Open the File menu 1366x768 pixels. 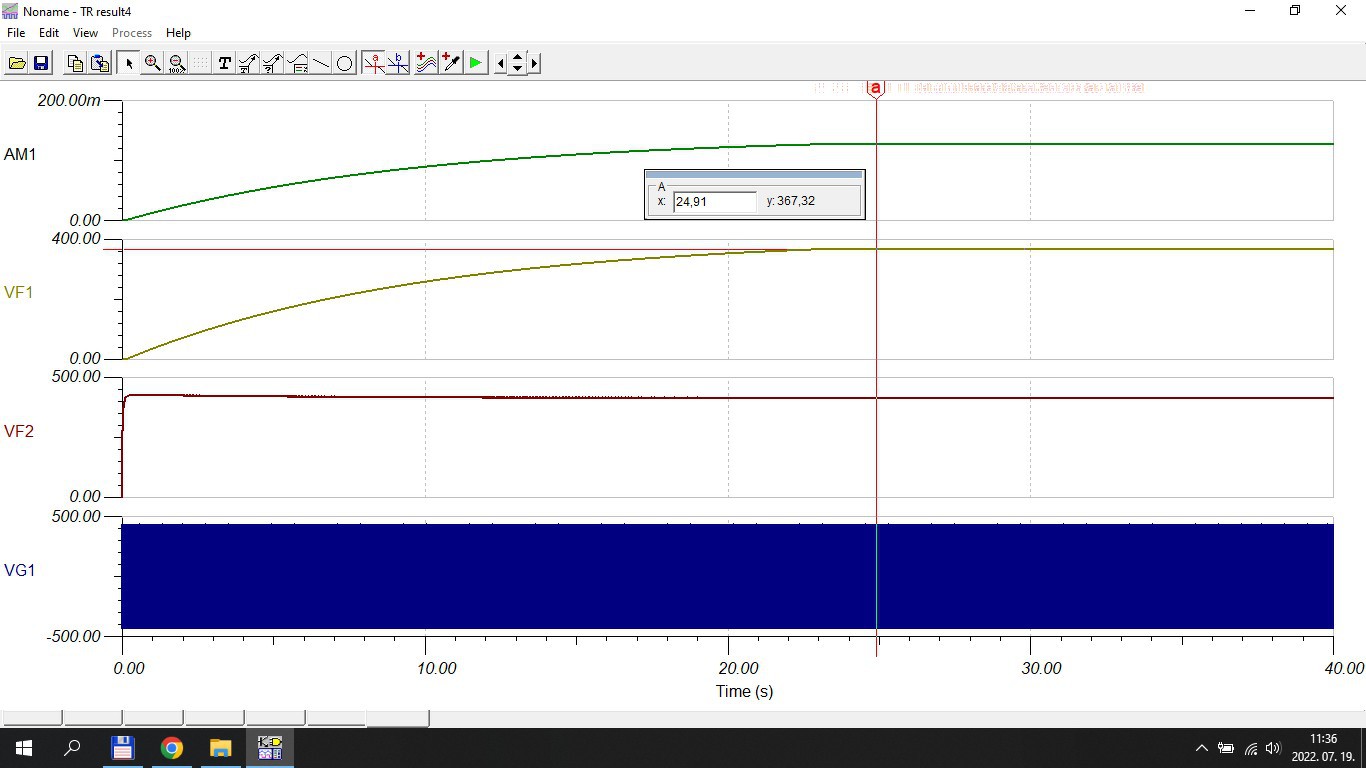pos(16,33)
